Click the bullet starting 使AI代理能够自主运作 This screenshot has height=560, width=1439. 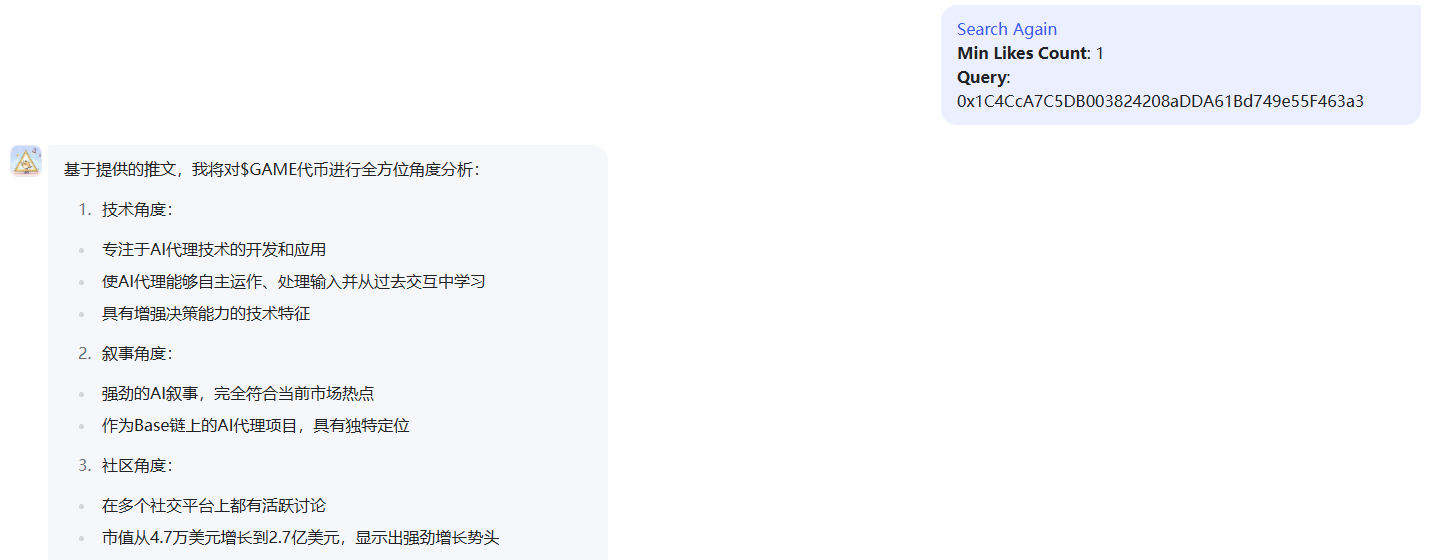click(293, 282)
